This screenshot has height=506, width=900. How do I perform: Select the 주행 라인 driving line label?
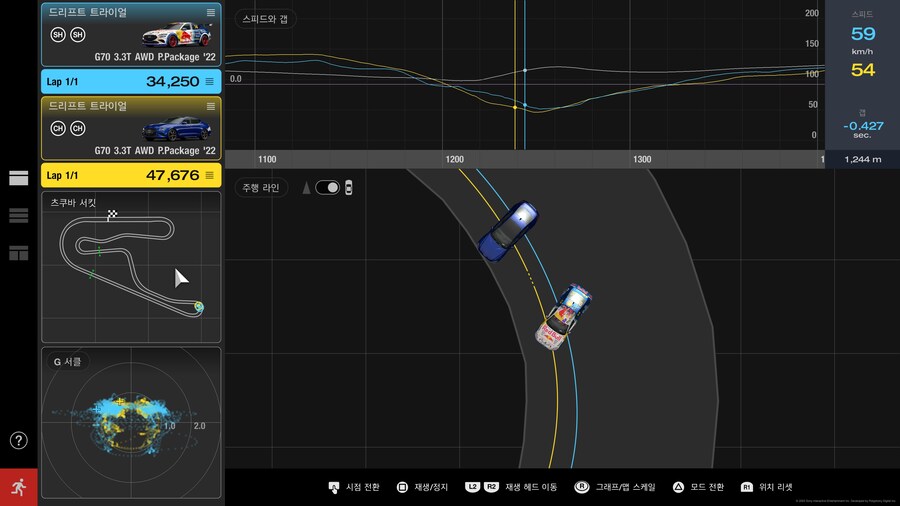coord(261,187)
